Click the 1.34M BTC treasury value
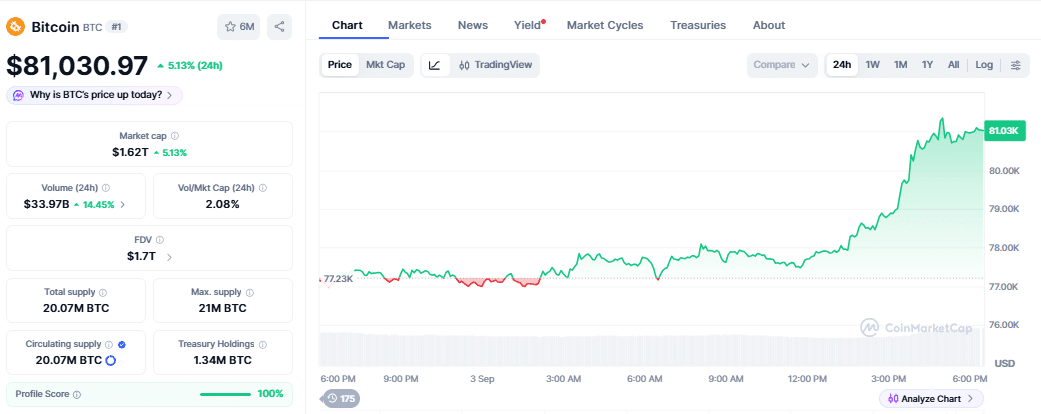 click(x=222, y=360)
